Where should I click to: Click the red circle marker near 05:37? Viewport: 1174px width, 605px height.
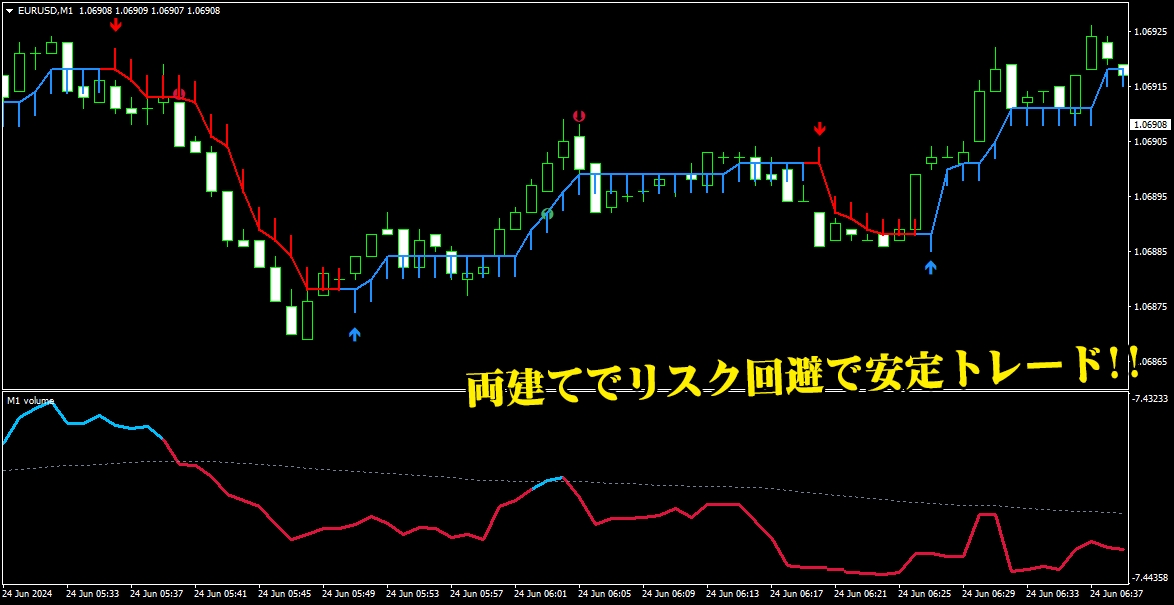coord(179,94)
